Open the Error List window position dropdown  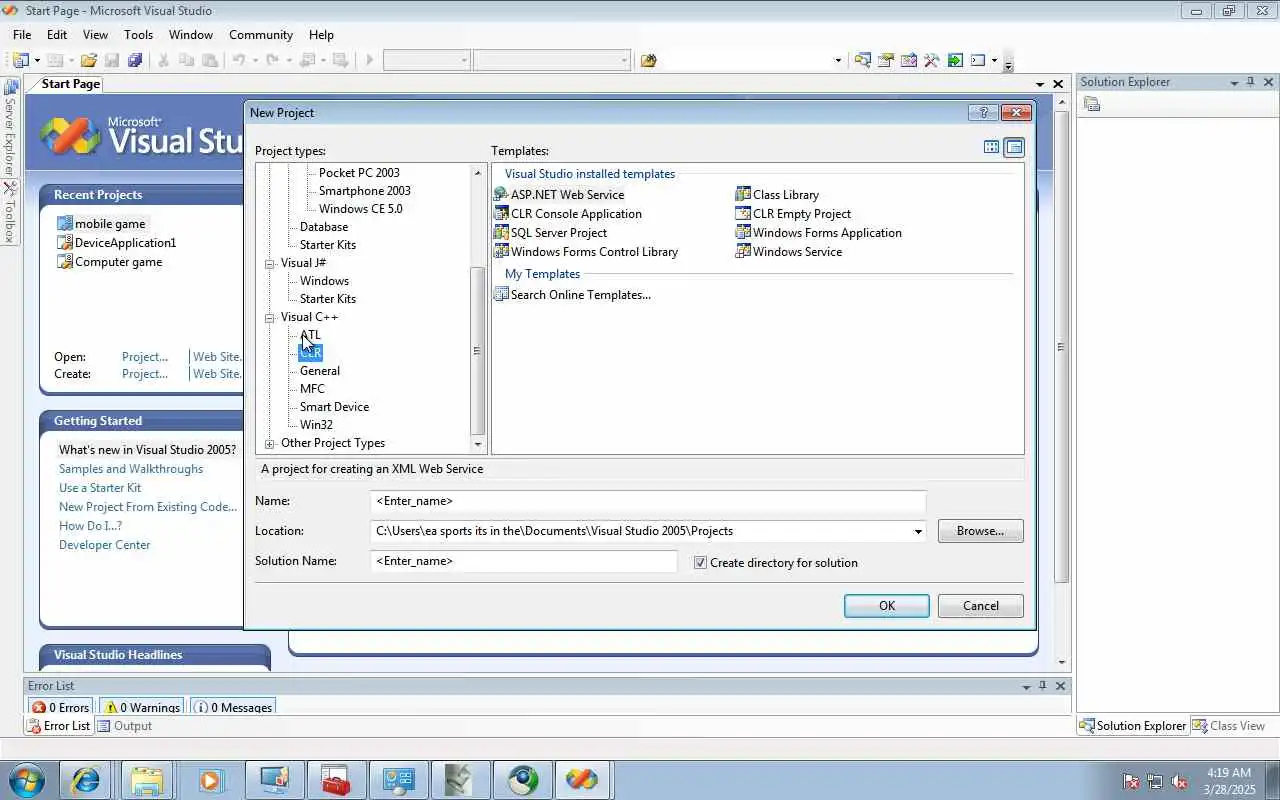1026,686
